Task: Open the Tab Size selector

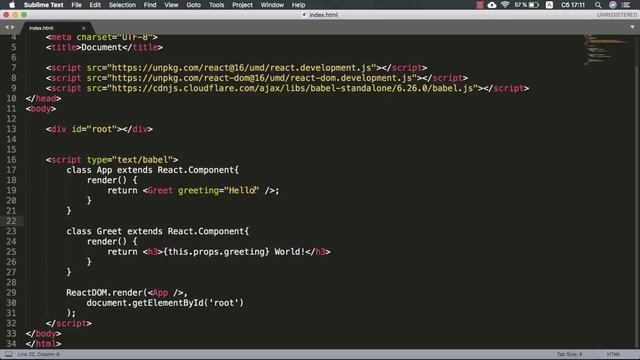Action: point(569,354)
